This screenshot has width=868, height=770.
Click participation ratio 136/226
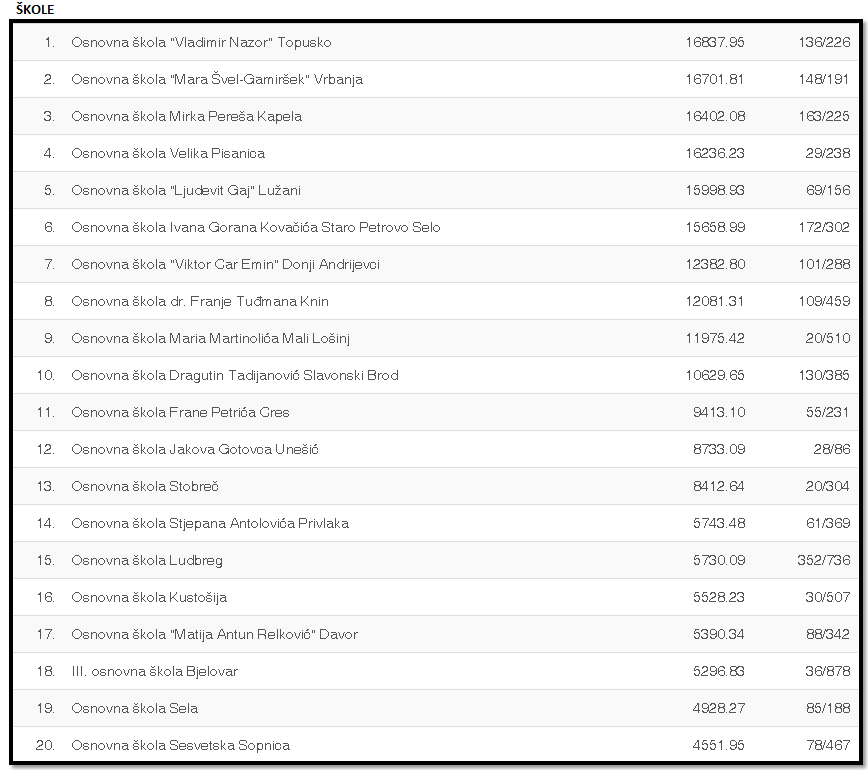pos(824,43)
